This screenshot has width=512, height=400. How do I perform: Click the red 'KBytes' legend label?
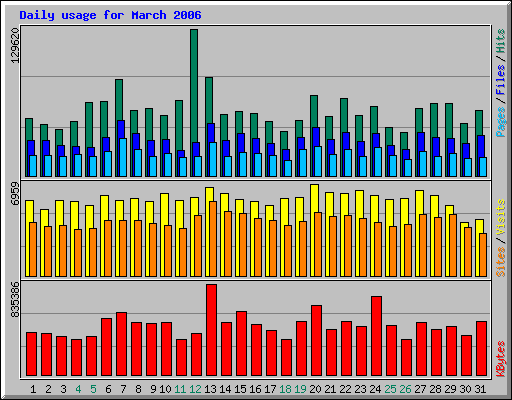(501, 359)
